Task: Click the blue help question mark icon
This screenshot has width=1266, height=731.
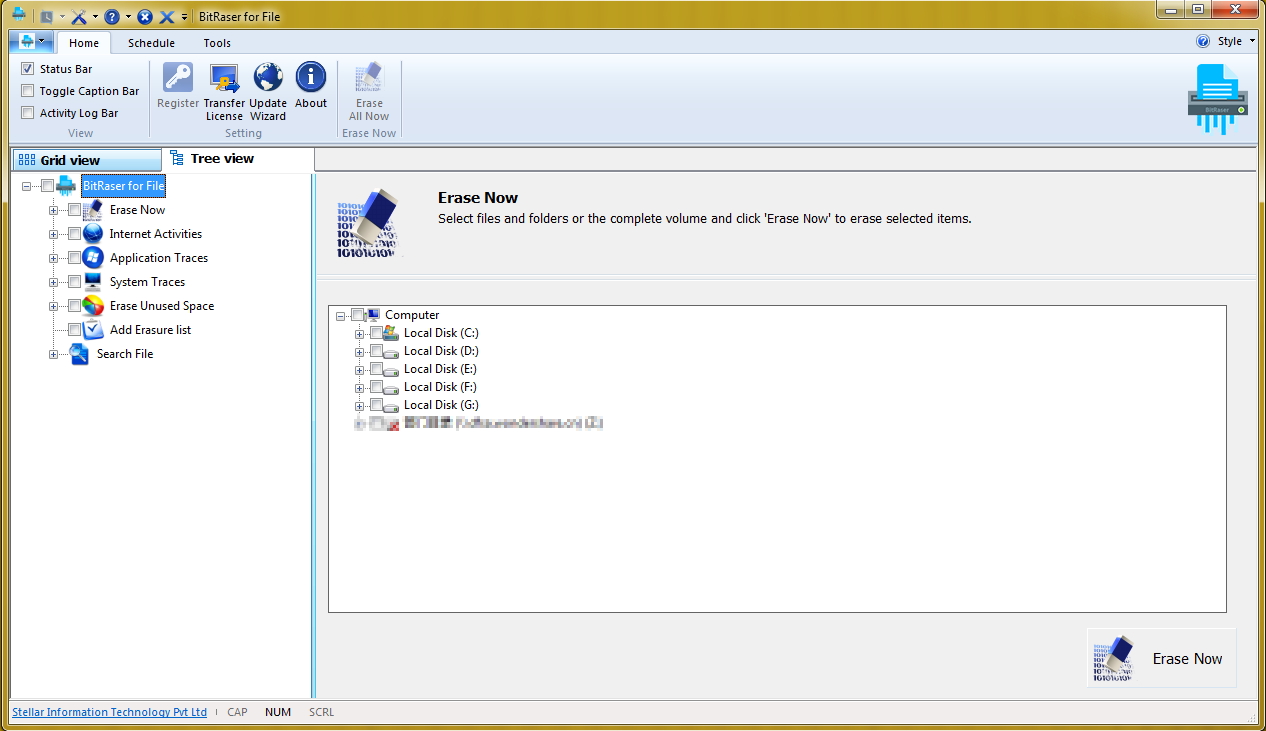Action: click(x=112, y=17)
